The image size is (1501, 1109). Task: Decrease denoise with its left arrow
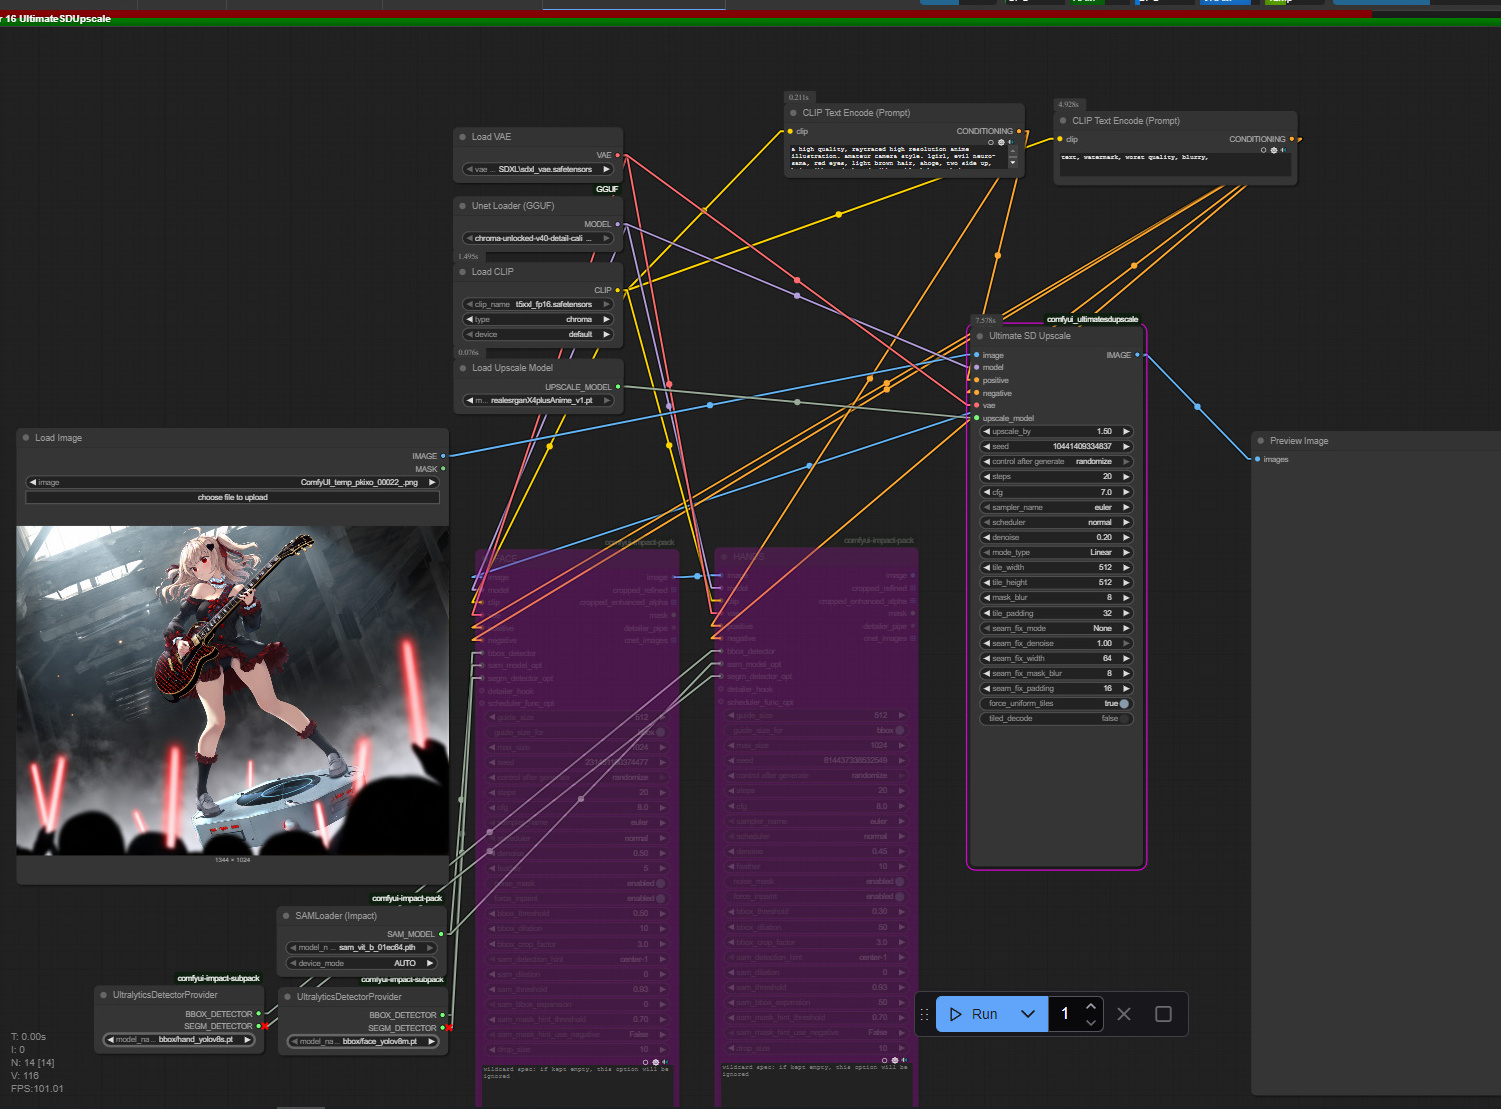987,537
